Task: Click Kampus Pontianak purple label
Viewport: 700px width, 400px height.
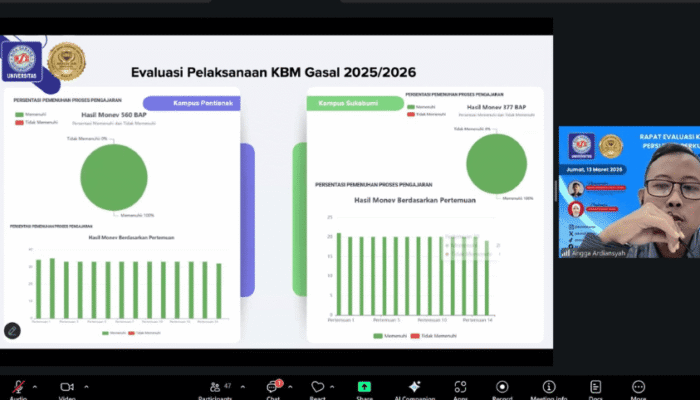Action: click(x=192, y=103)
